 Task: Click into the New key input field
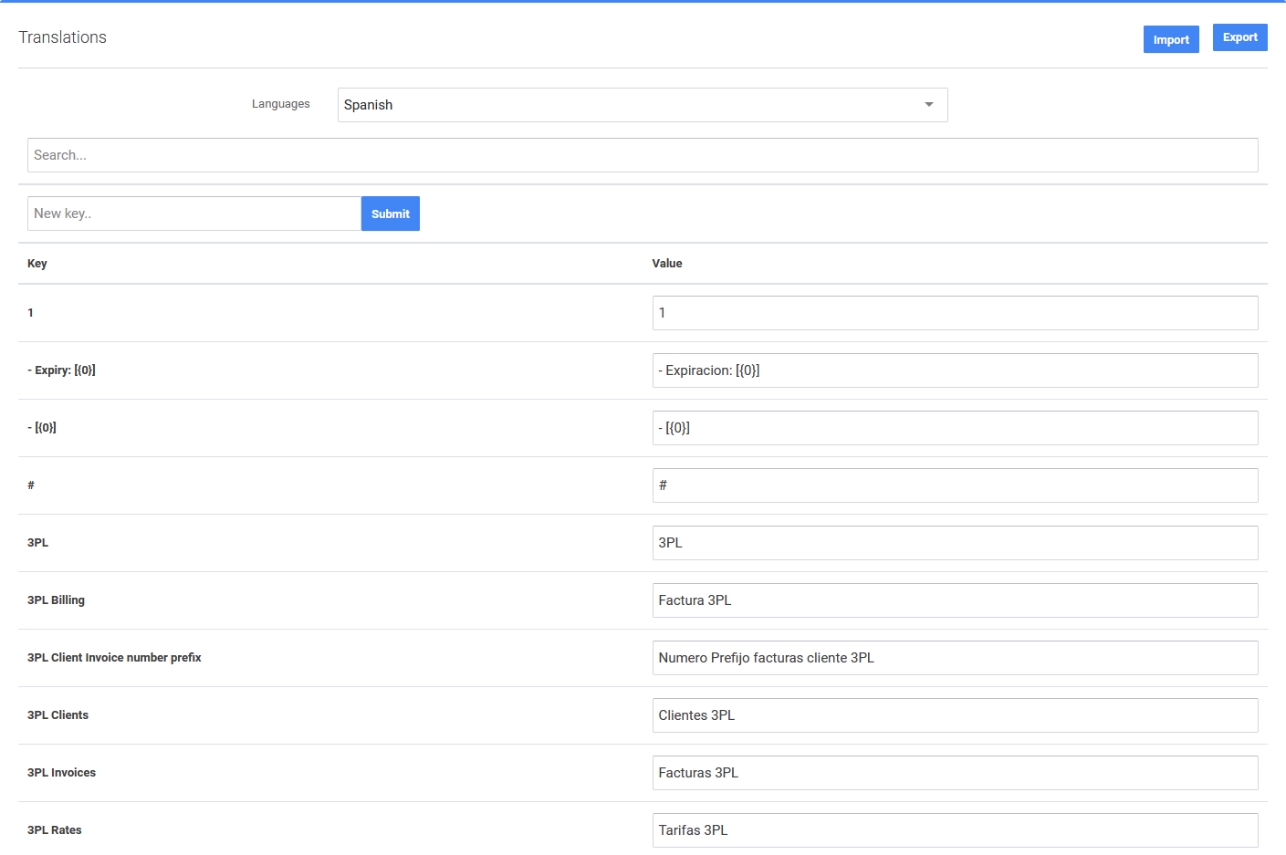194,213
